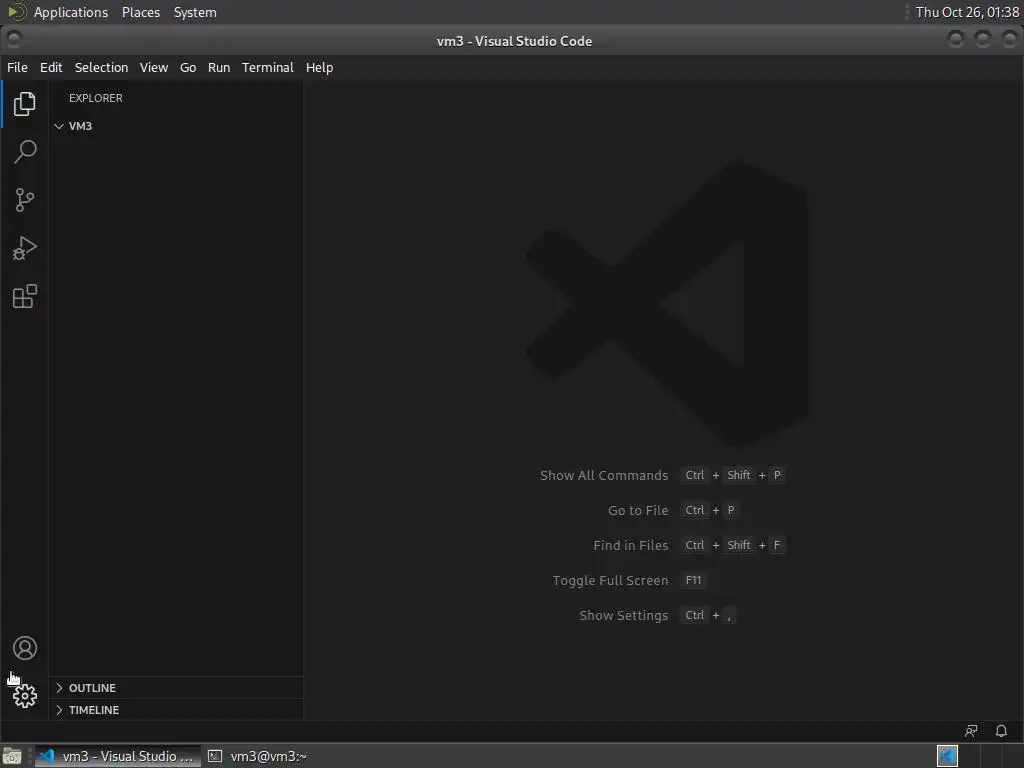Open the Explorer view in activity bar

[x=25, y=104]
